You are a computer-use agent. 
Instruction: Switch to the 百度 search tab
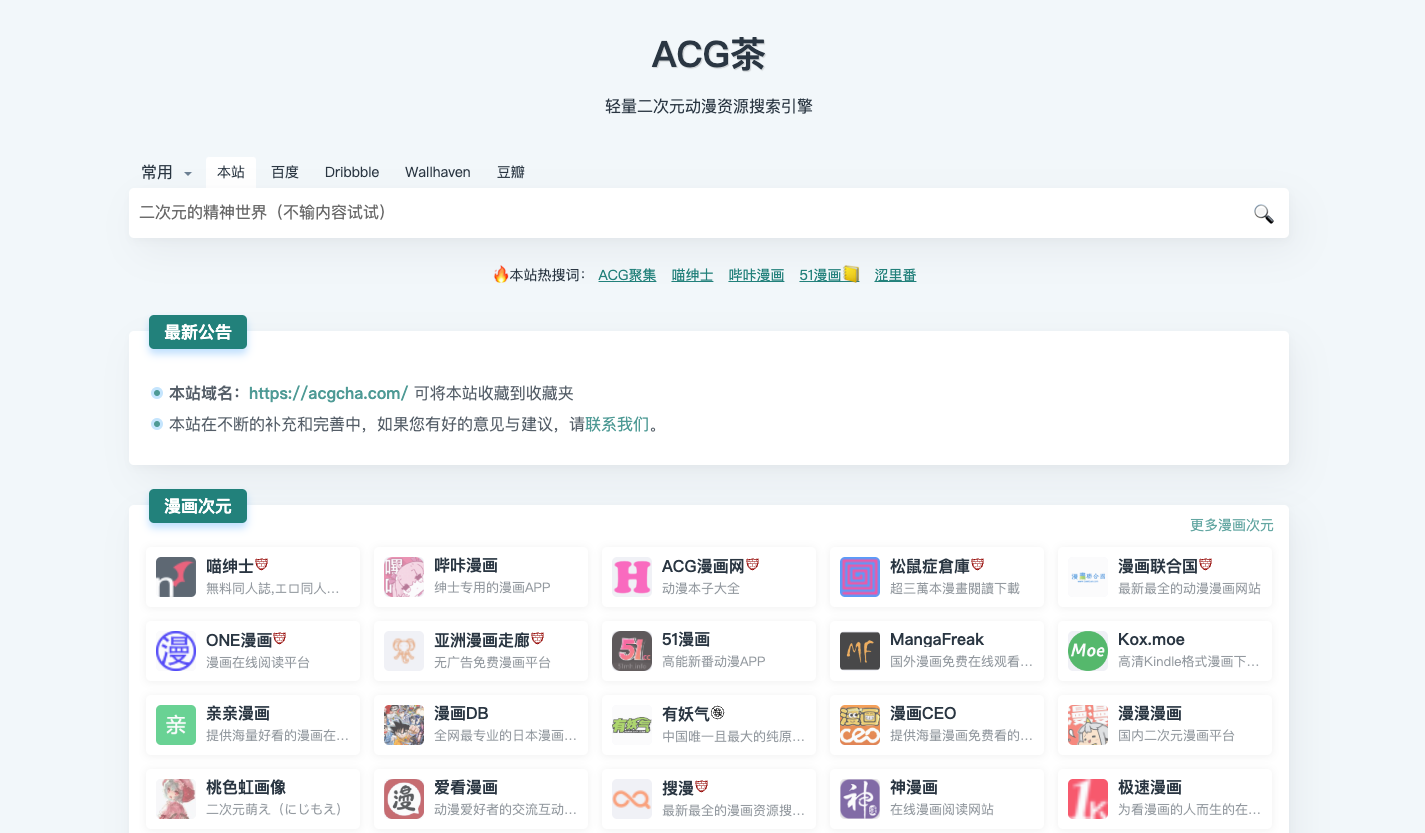(285, 172)
